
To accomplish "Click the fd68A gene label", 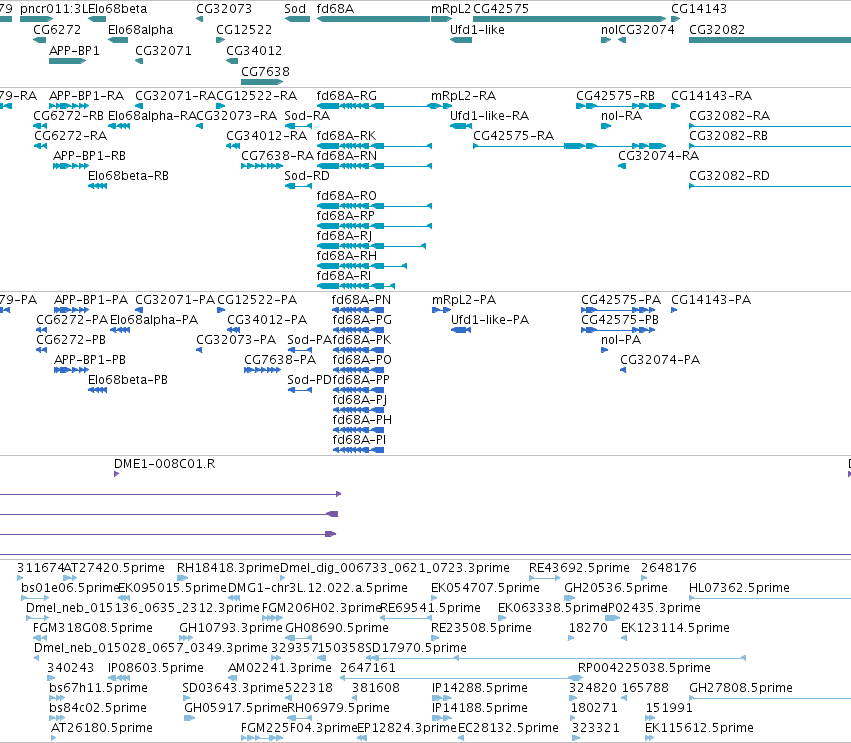I will tap(335, 9).
